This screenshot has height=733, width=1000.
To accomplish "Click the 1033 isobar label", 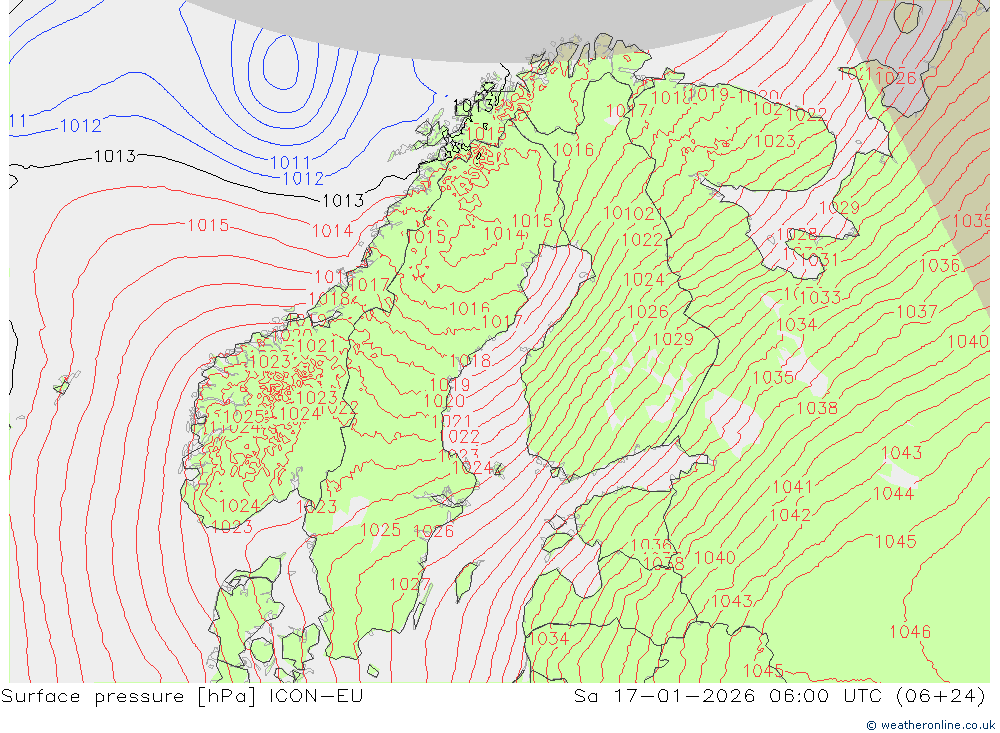I will (820, 297).
